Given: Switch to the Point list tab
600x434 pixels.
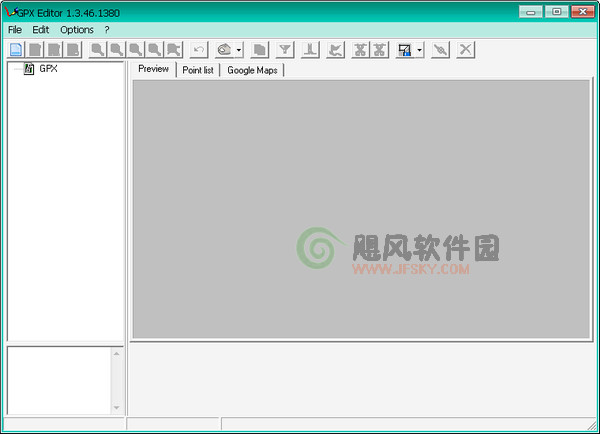Looking at the screenshot, I should point(198,70).
